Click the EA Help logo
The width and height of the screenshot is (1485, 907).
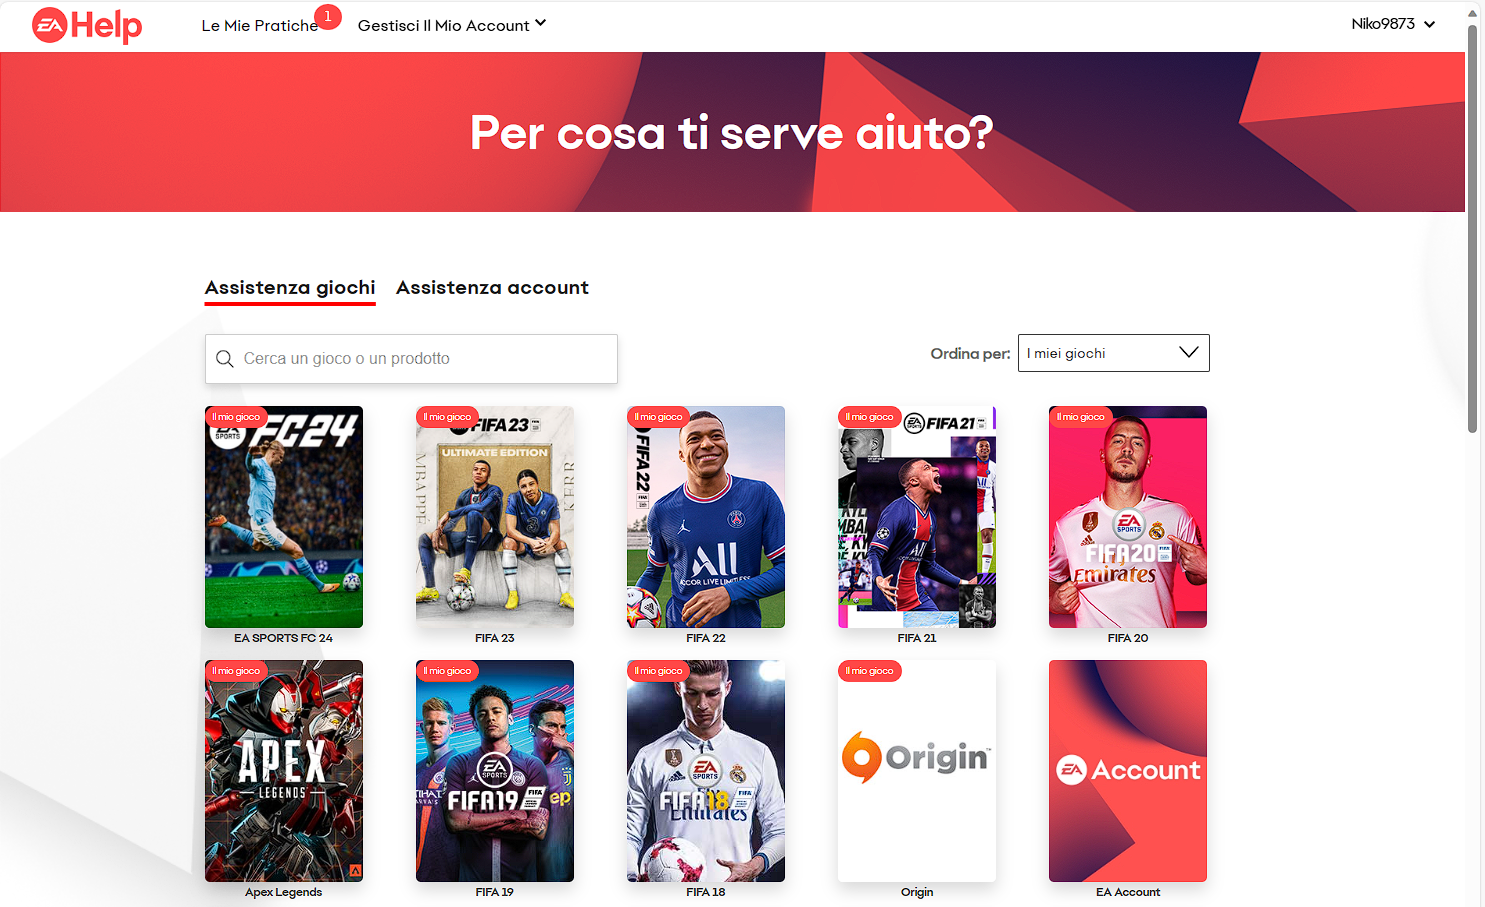click(87, 25)
